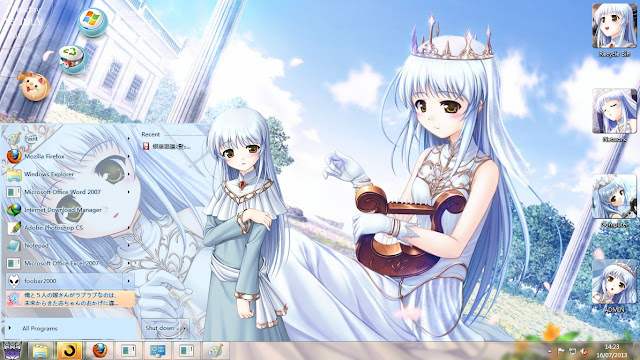Screen dimensions: 640x360
Task: Expand foobar2000 jump list arrow
Action: (129, 281)
